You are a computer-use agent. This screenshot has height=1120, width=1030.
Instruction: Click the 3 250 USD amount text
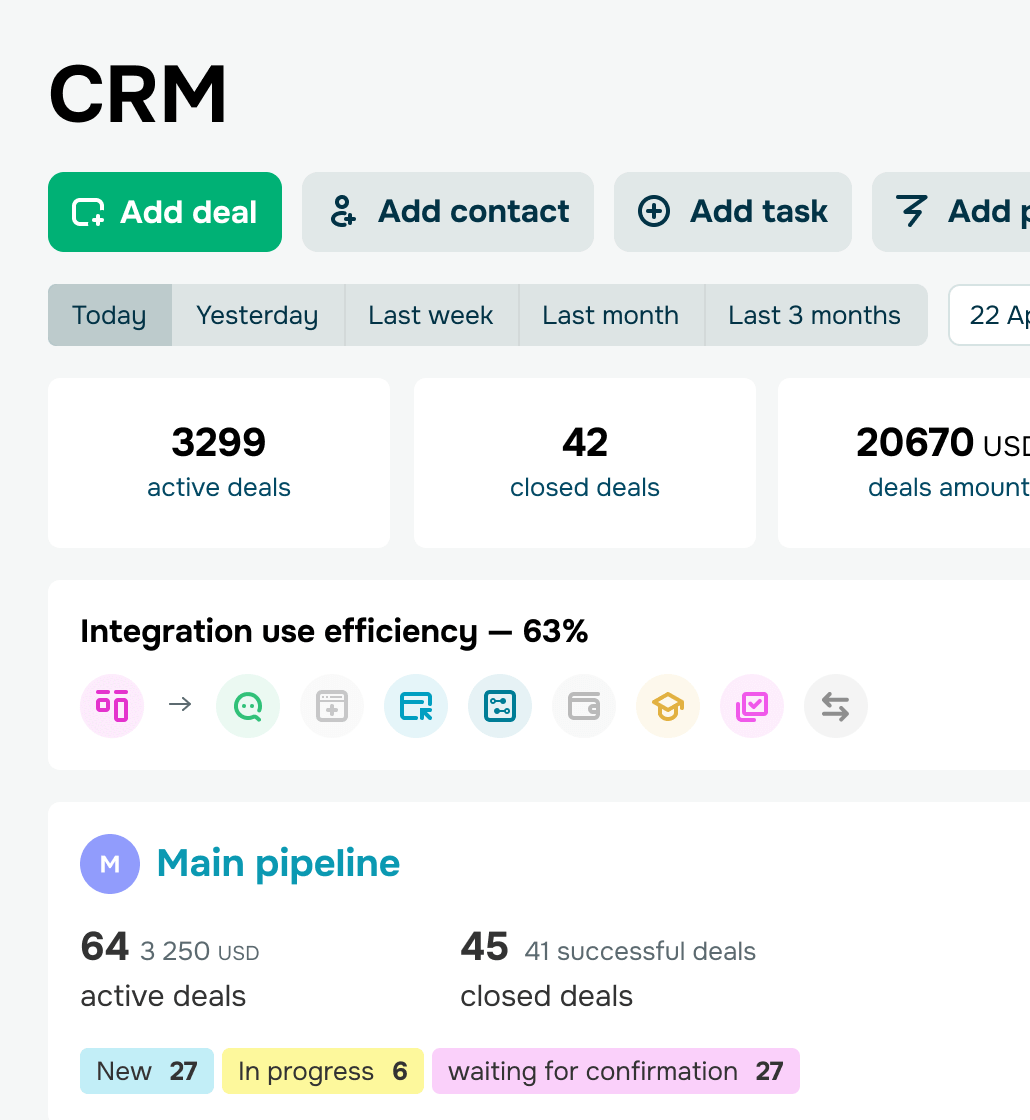pos(200,951)
